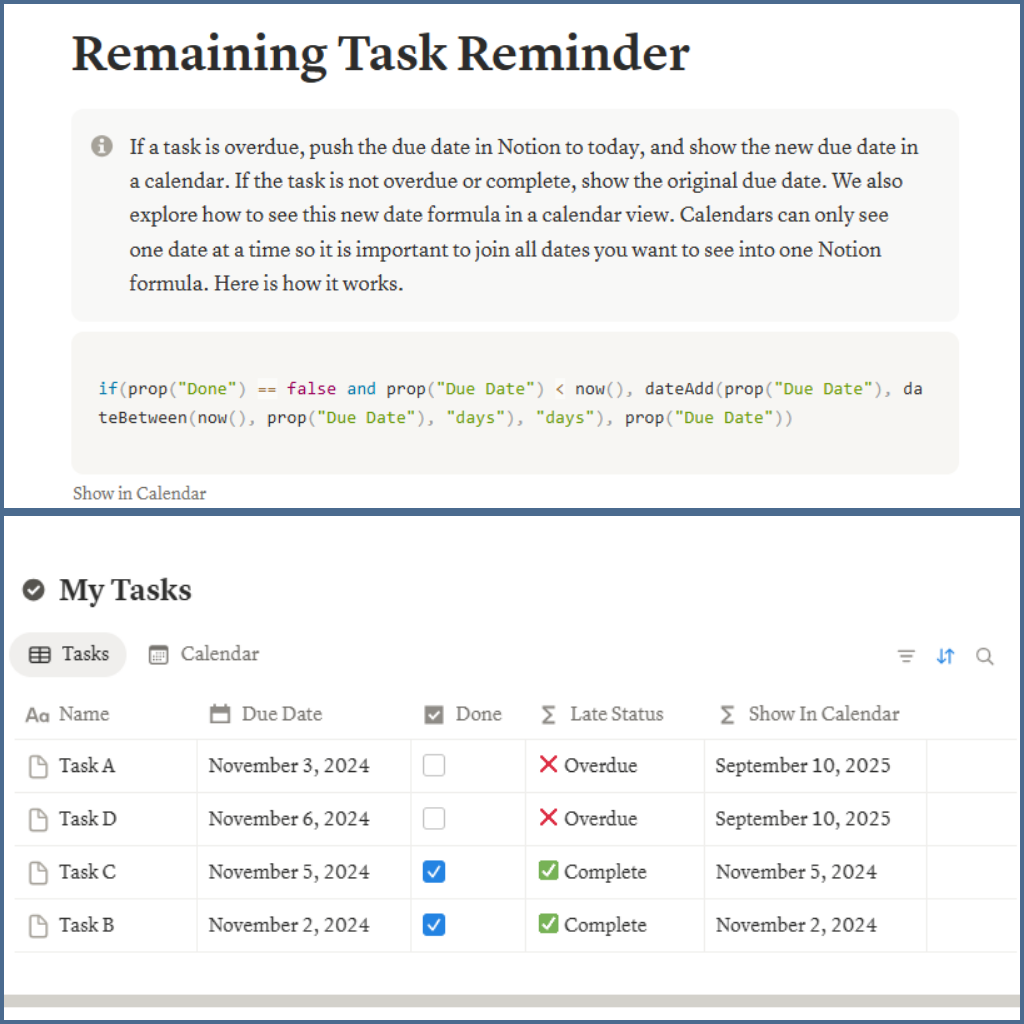Click the Show in Calendar caption
This screenshot has width=1024, height=1024.
click(140, 493)
